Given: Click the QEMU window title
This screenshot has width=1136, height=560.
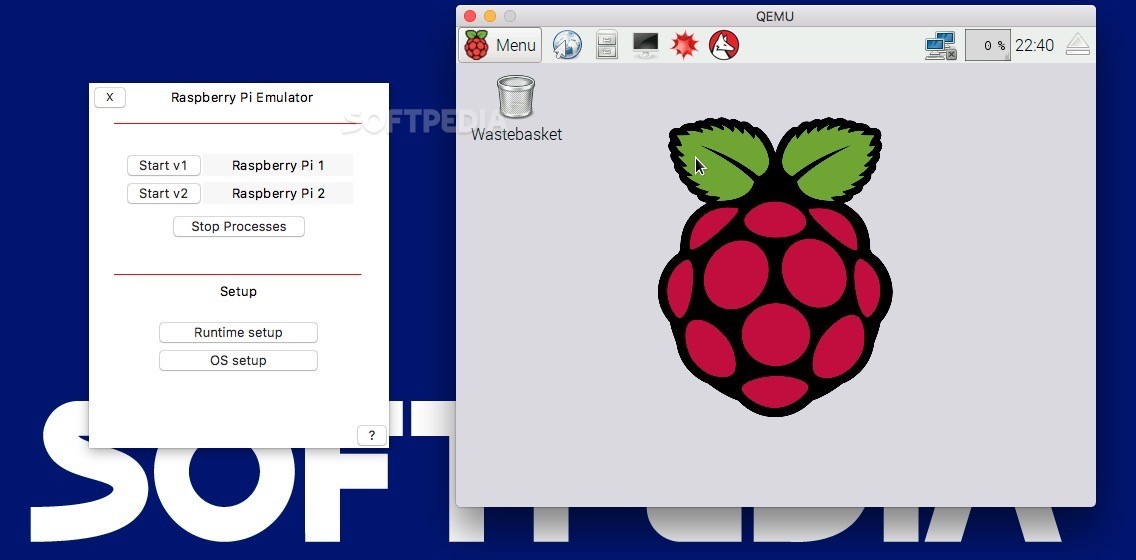Looking at the screenshot, I should tap(776, 16).
